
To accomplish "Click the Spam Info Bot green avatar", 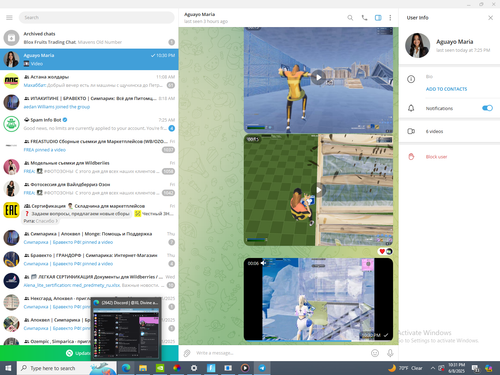I will (11, 124).
